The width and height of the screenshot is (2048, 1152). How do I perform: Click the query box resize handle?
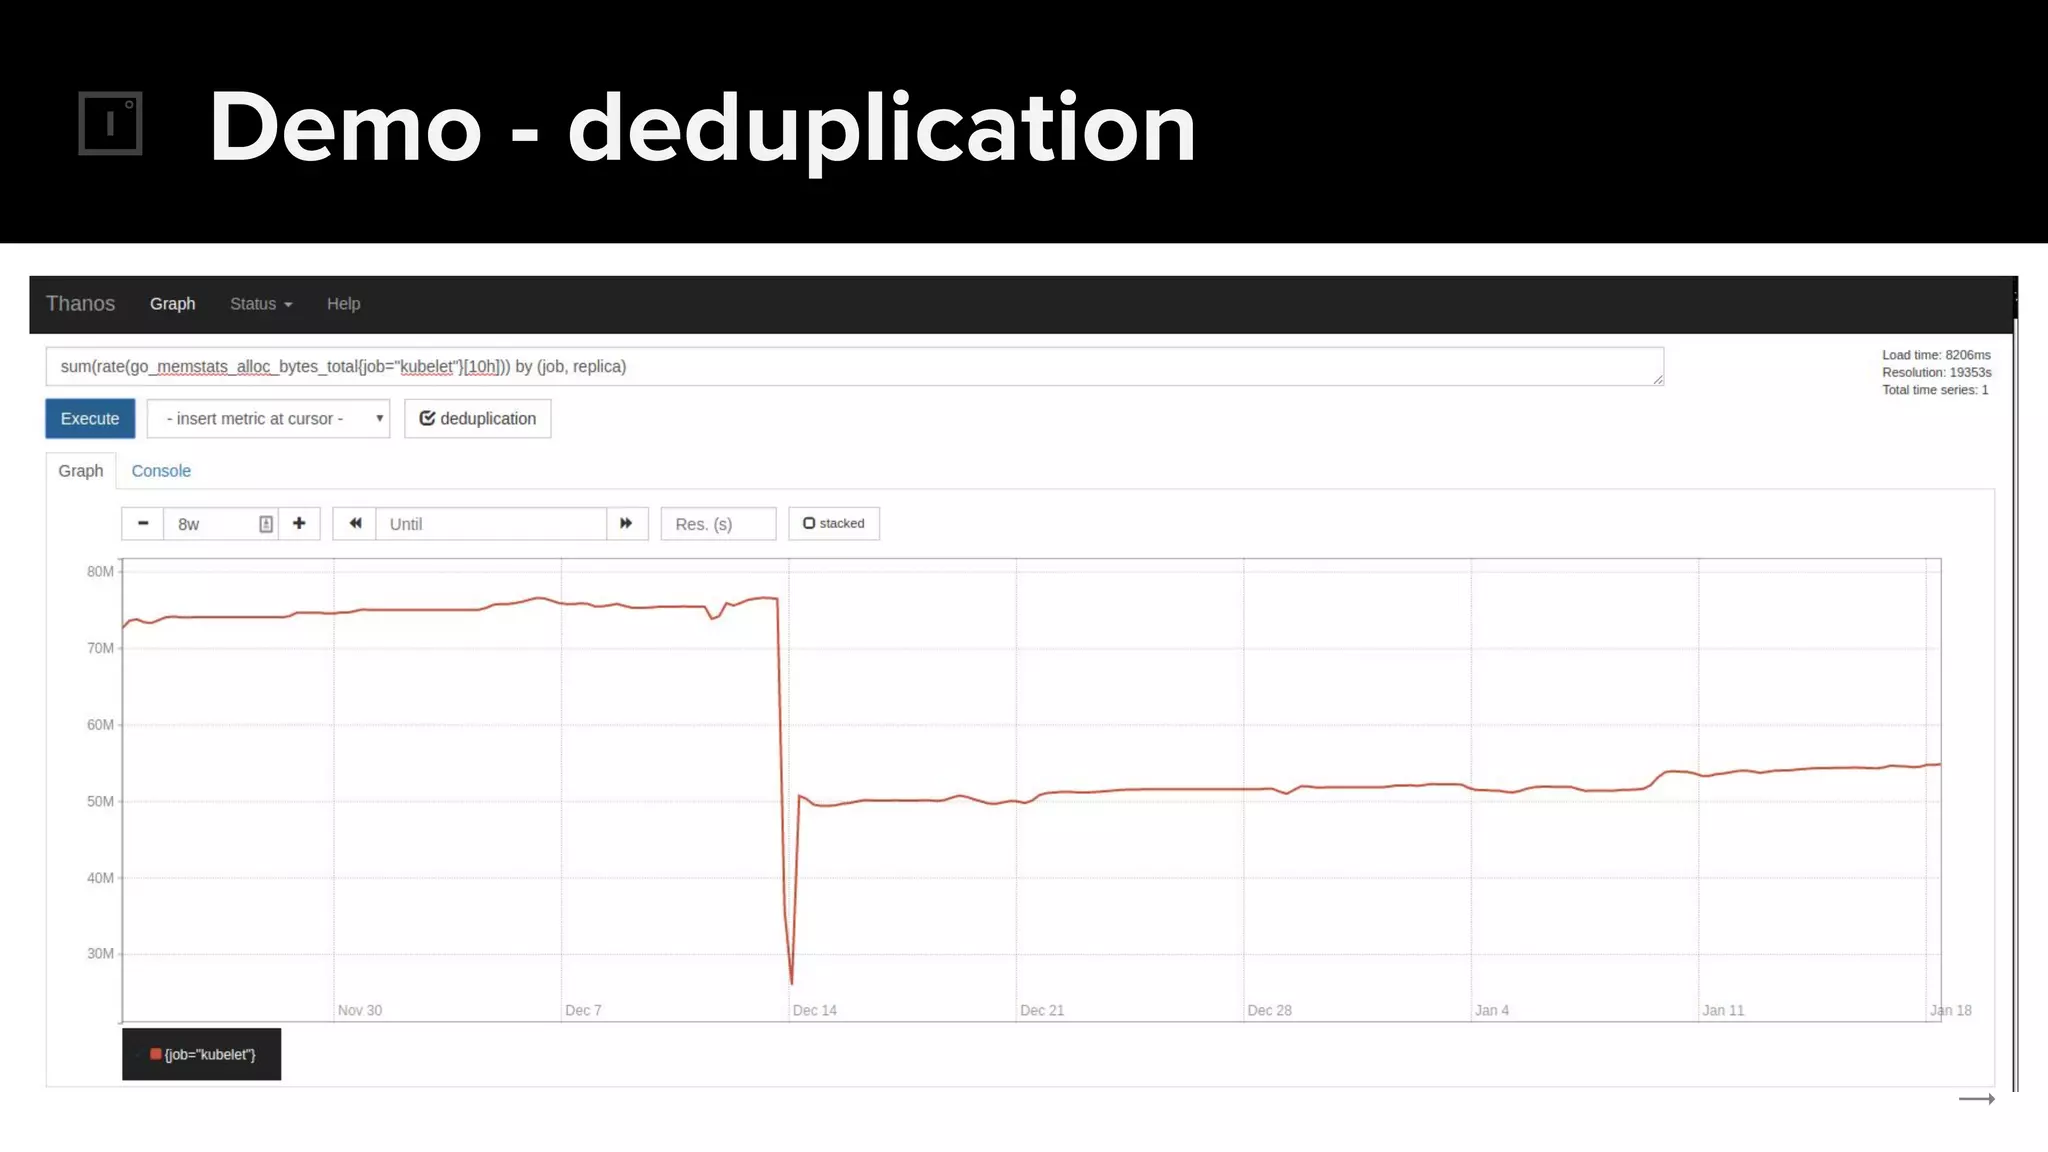pos(1658,379)
